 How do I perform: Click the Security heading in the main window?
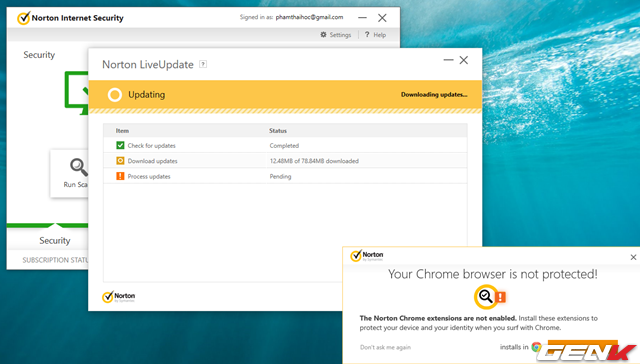point(39,55)
